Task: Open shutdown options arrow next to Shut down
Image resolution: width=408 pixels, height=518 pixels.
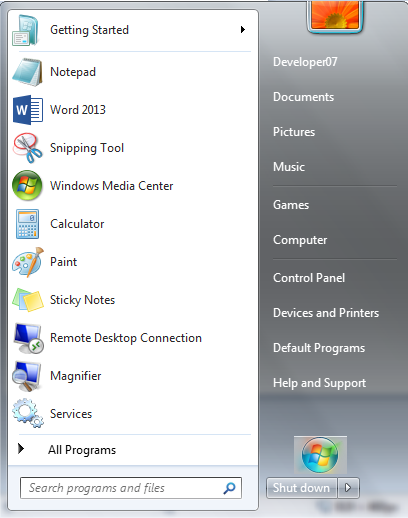Action: 348,488
